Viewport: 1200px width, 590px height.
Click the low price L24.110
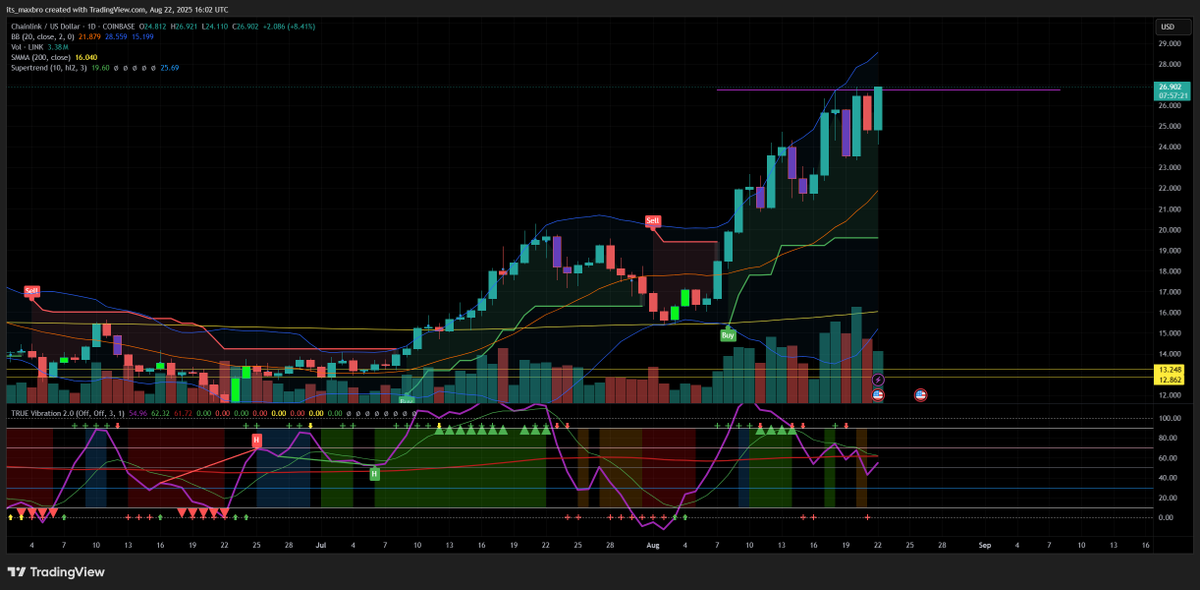(215, 26)
